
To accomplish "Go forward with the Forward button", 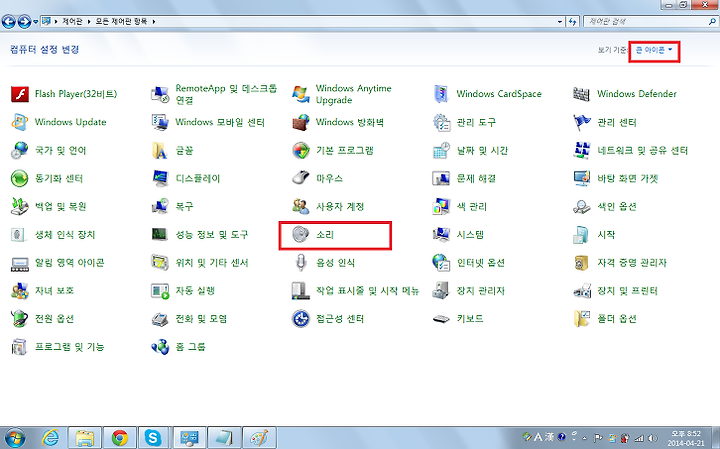I will click(x=24, y=21).
